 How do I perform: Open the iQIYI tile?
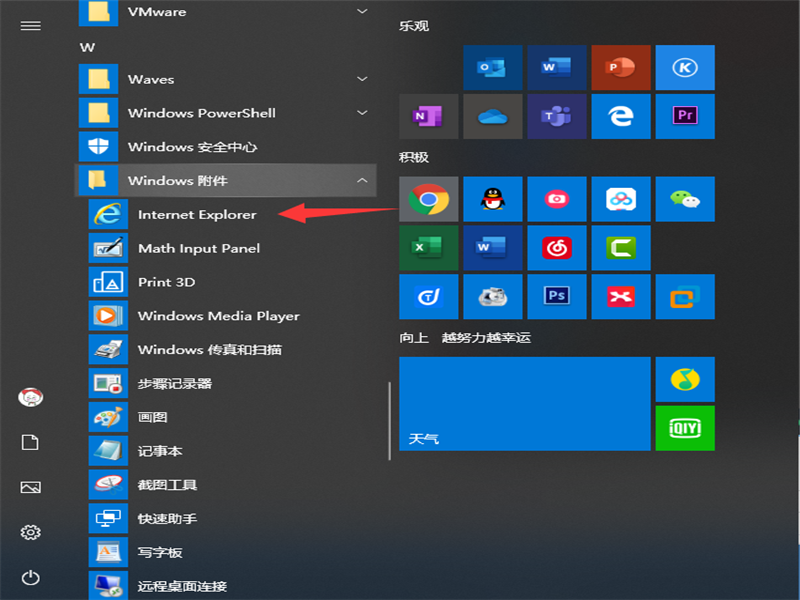[x=685, y=427]
